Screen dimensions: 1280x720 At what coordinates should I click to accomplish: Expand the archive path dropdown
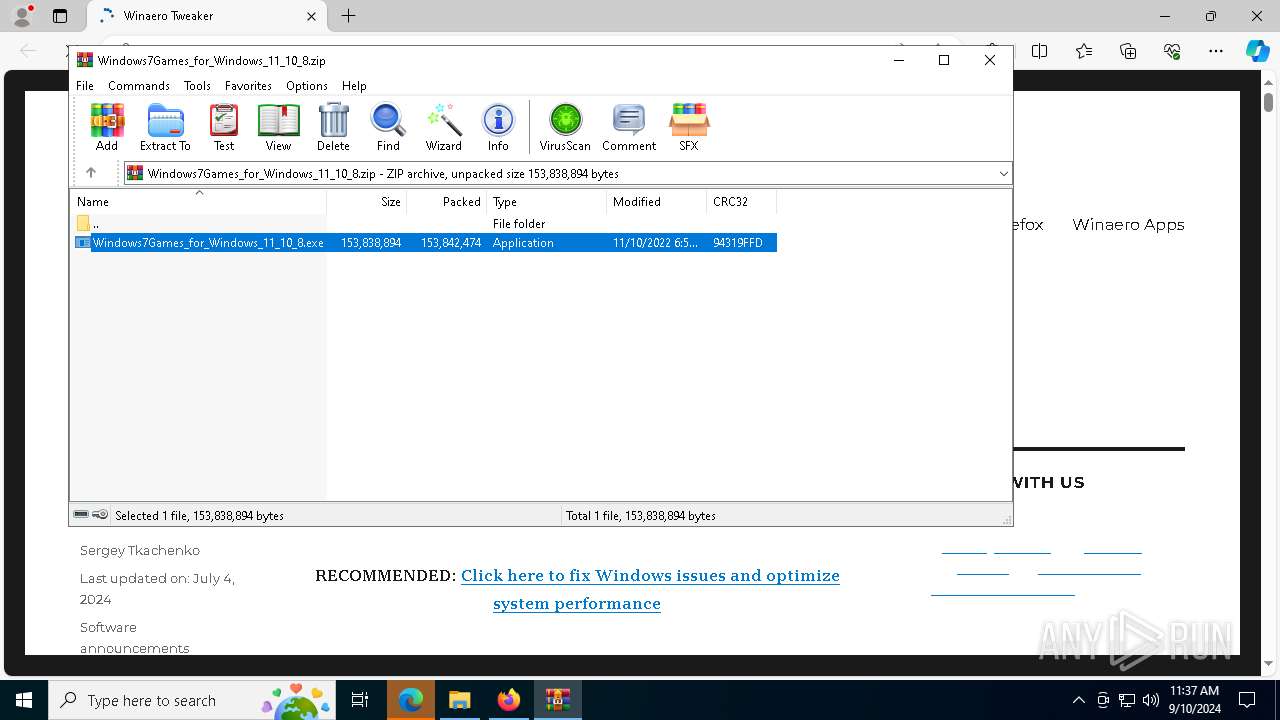(1003, 174)
